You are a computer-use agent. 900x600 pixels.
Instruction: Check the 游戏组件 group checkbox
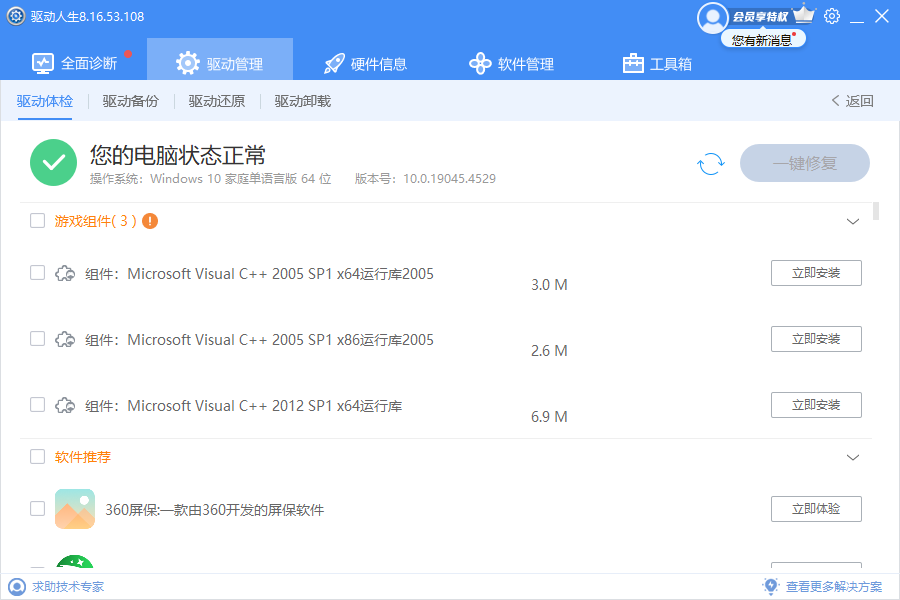pyautogui.click(x=37, y=221)
